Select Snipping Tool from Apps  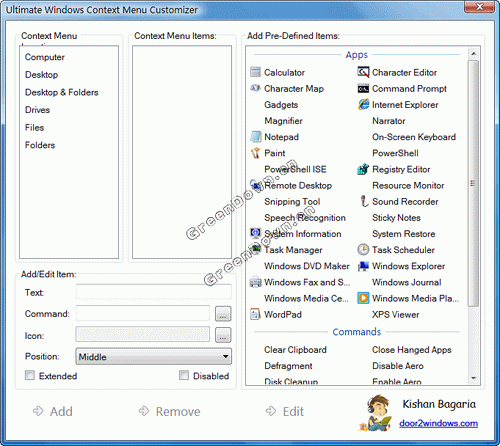[292, 202]
